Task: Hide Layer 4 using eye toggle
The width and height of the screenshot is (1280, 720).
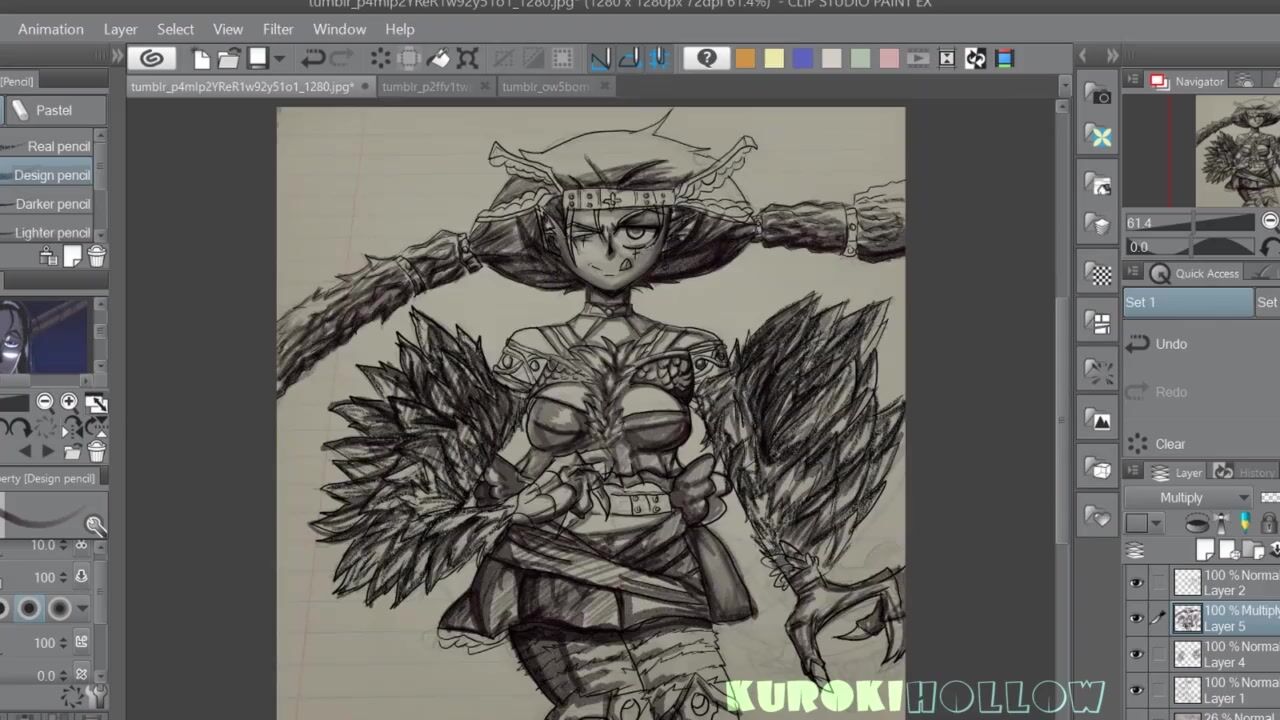Action: [x=1136, y=654]
